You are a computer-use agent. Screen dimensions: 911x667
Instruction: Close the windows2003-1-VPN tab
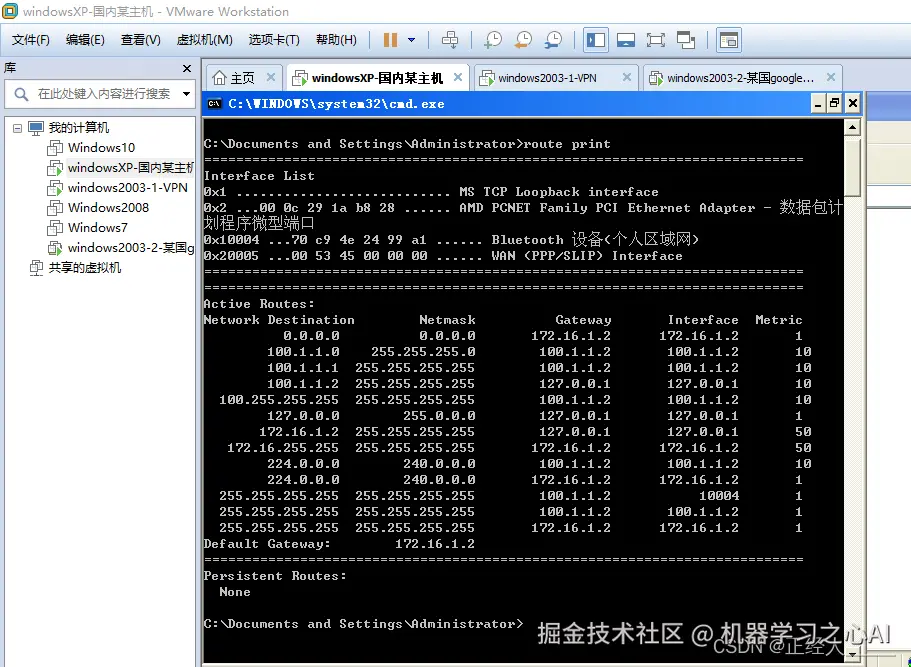[x=626, y=77]
